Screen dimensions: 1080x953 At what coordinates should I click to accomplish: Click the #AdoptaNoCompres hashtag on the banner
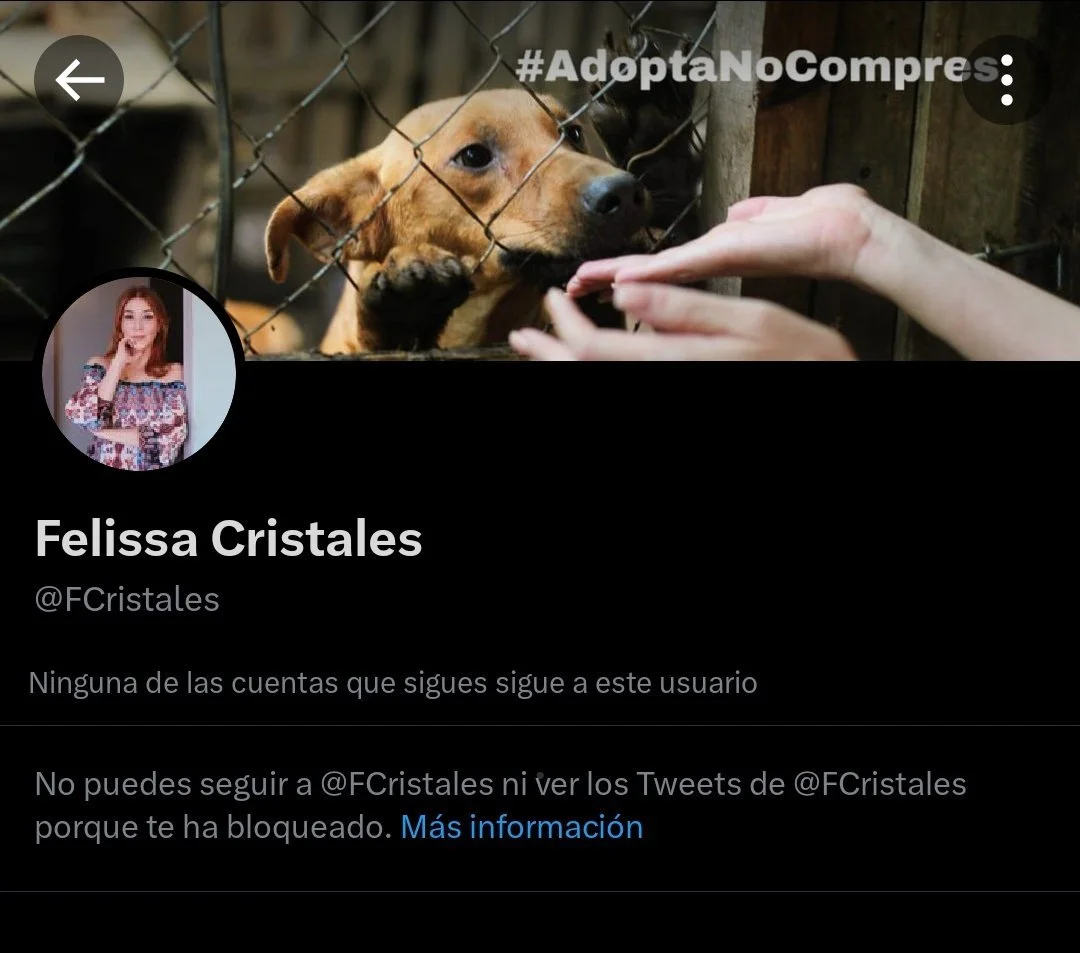click(x=756, y=67)
